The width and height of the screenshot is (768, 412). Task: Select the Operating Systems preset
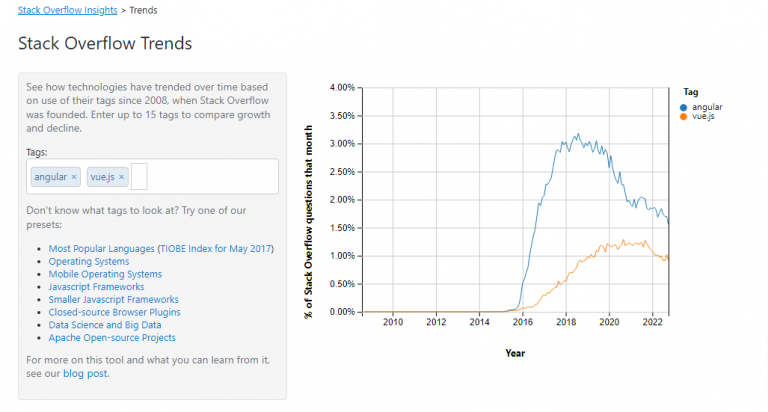coord(88,261)
